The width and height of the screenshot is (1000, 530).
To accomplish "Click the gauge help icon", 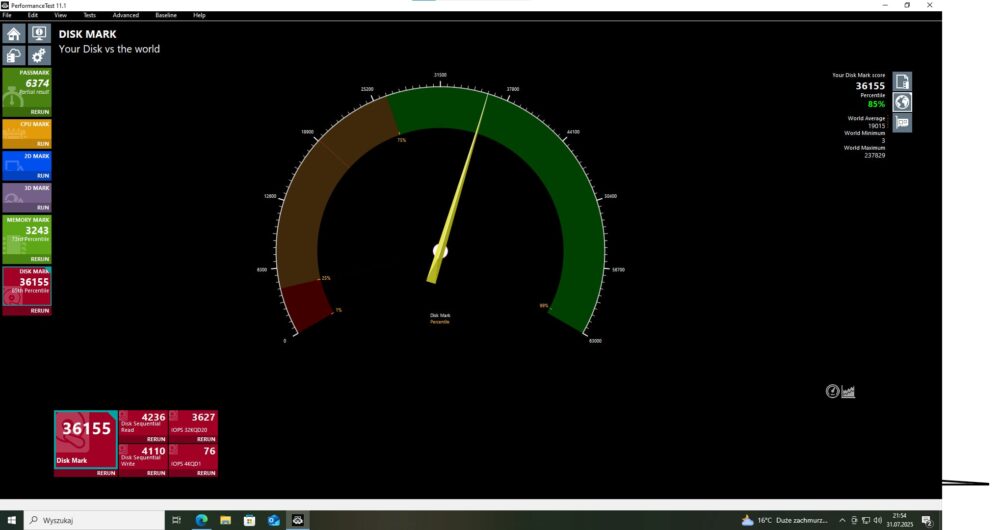I will click(x=832, y=392).
